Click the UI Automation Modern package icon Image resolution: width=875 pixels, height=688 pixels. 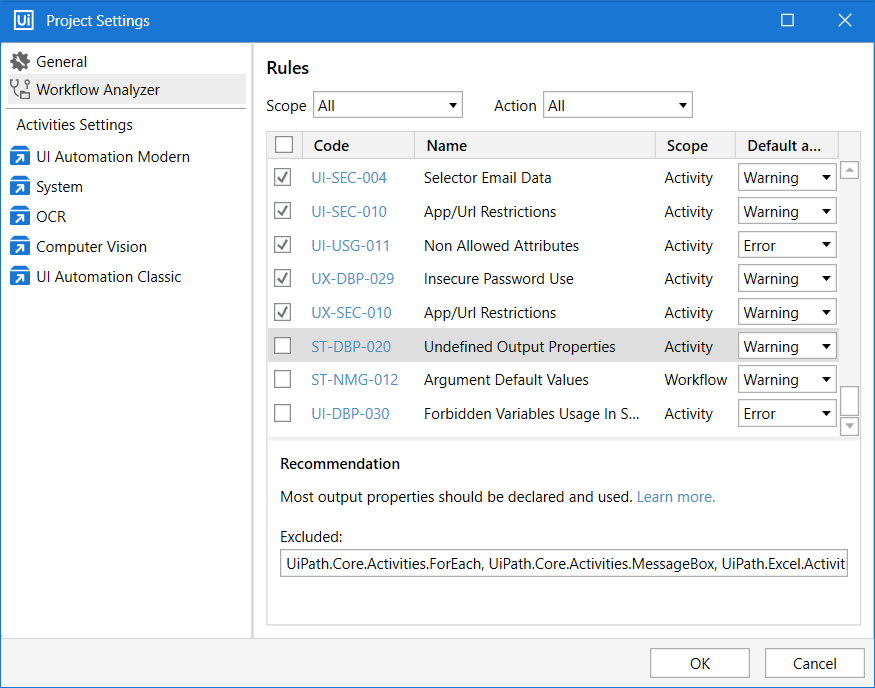(20, 157)
